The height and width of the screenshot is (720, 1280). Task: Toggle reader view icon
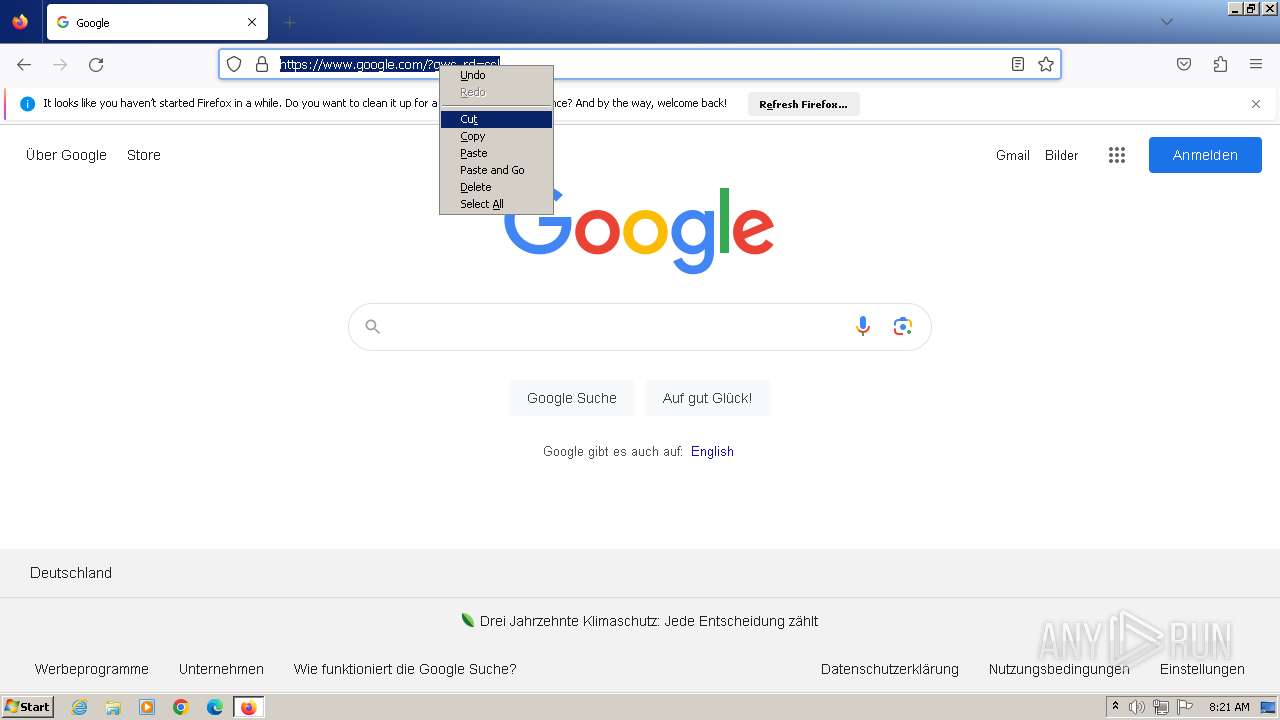point(1018,64)
